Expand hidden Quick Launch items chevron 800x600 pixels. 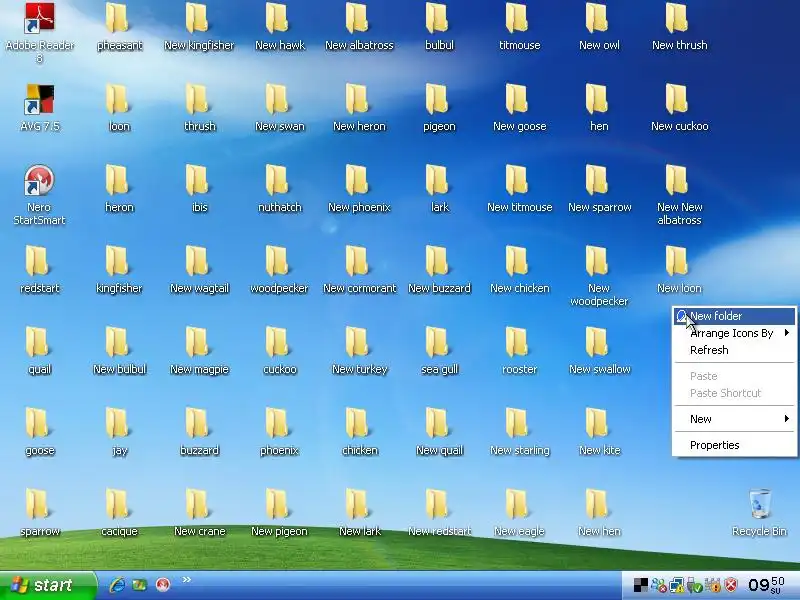(186, 580)
